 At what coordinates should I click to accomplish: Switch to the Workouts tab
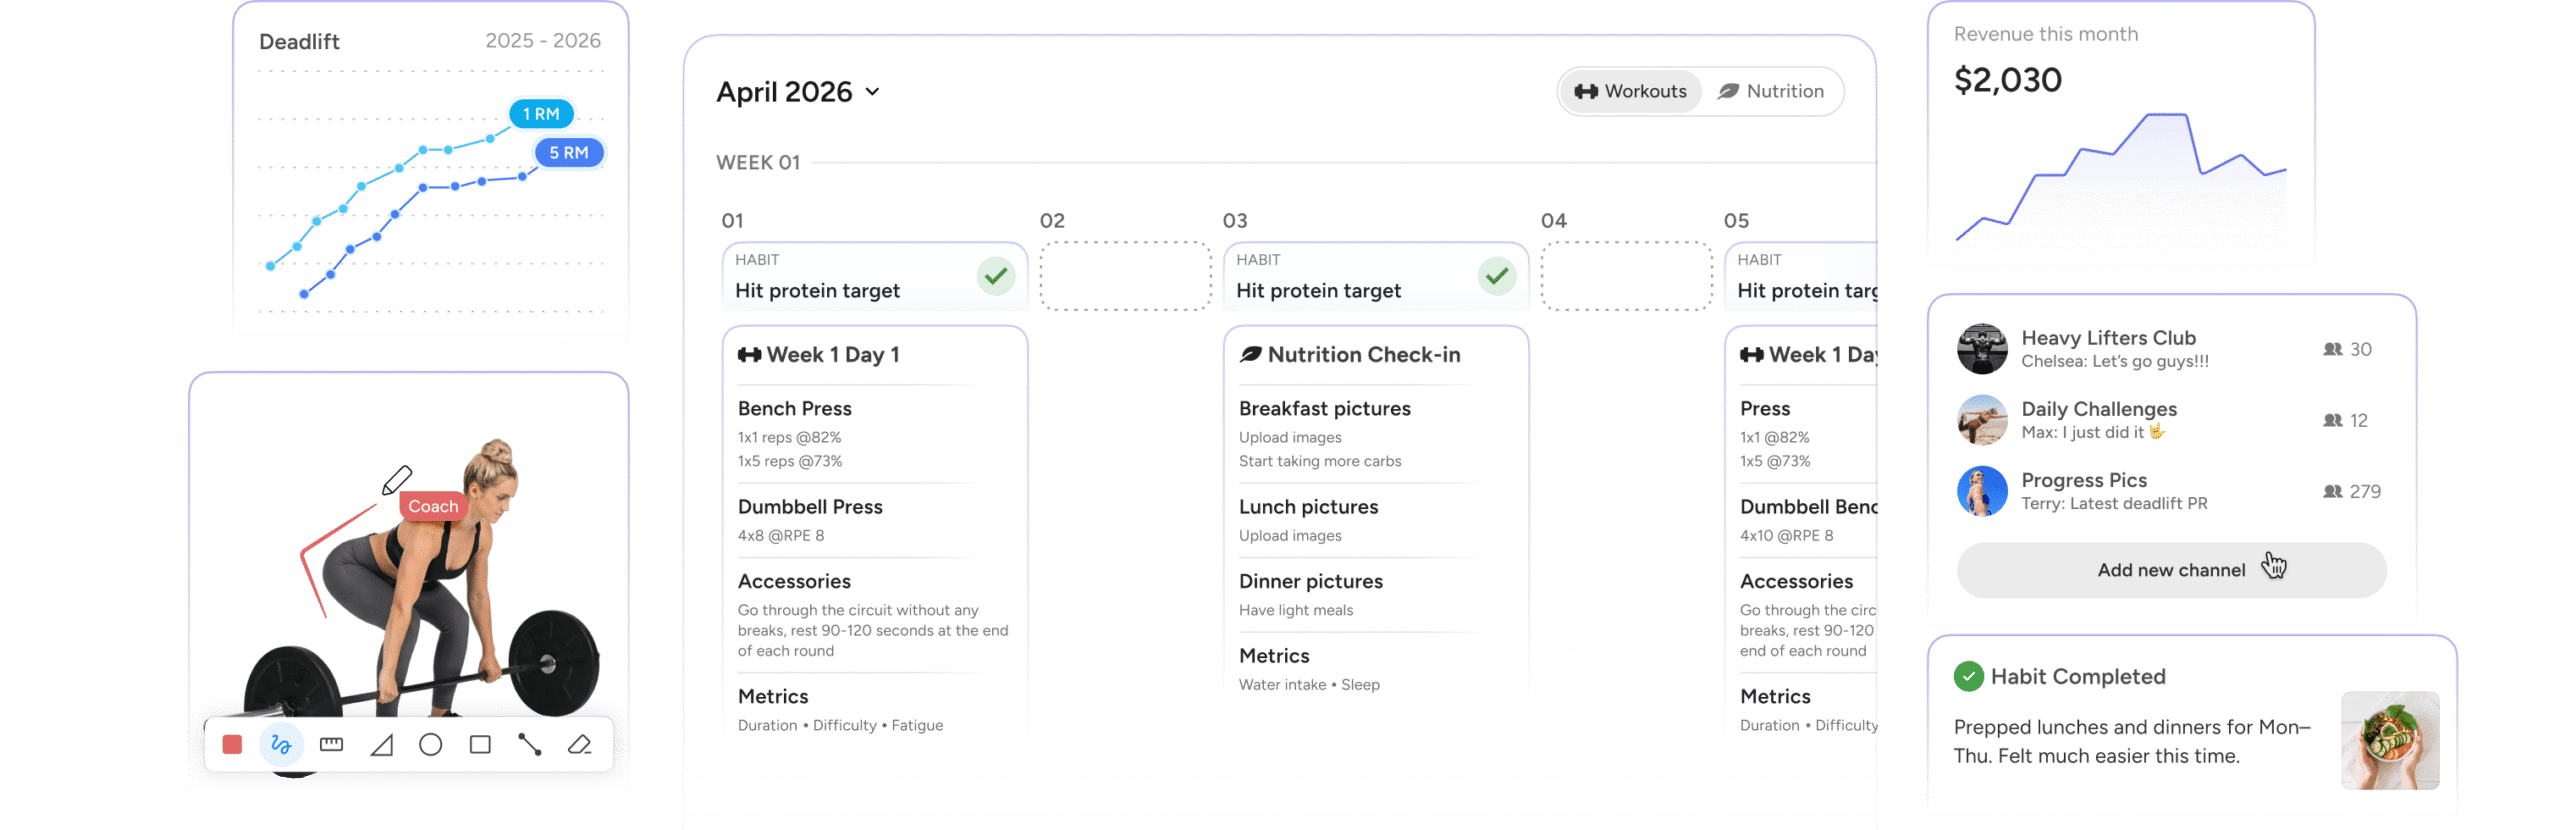click(1631, 92)
